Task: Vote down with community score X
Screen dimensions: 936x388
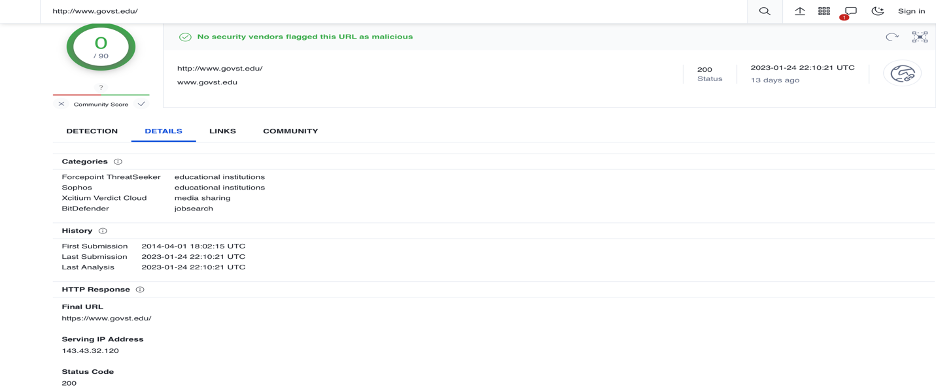Action: [61, 104]
